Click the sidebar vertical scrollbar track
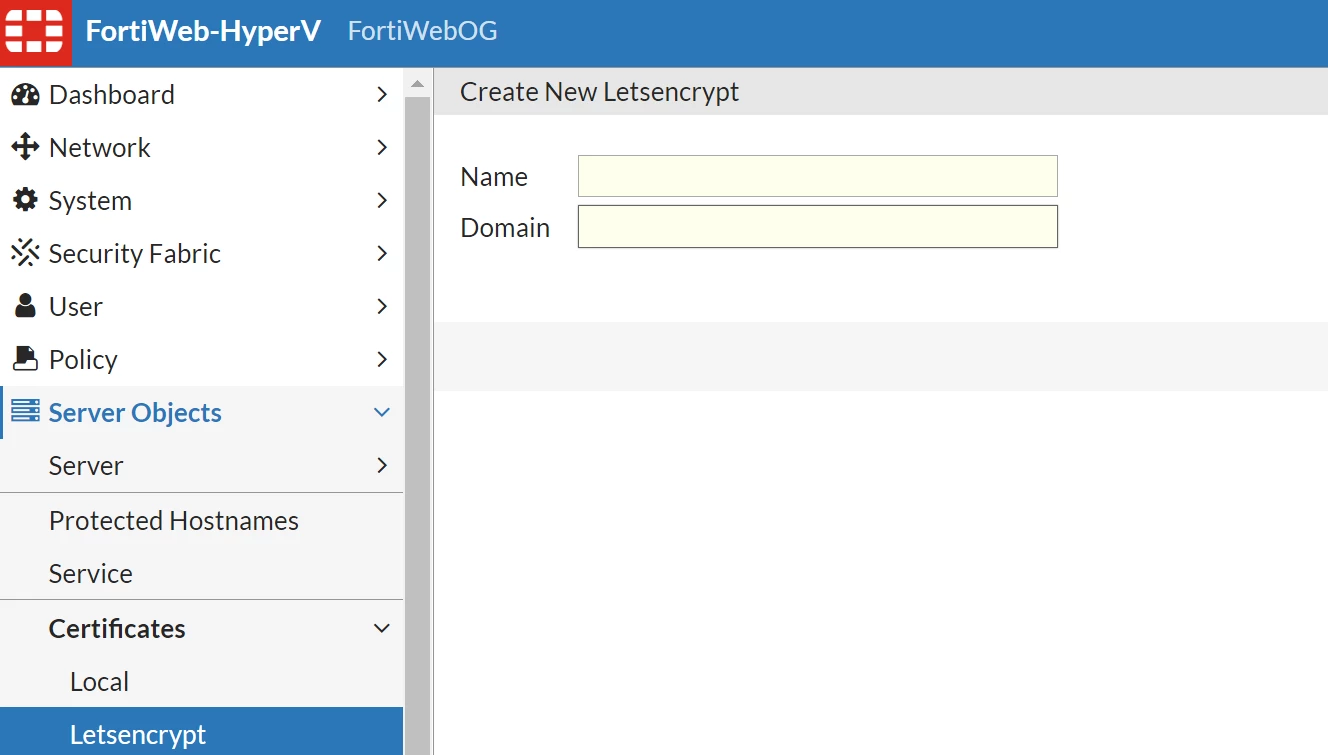The height and width of the screenshot is (755, 1328). click(418, 425)
